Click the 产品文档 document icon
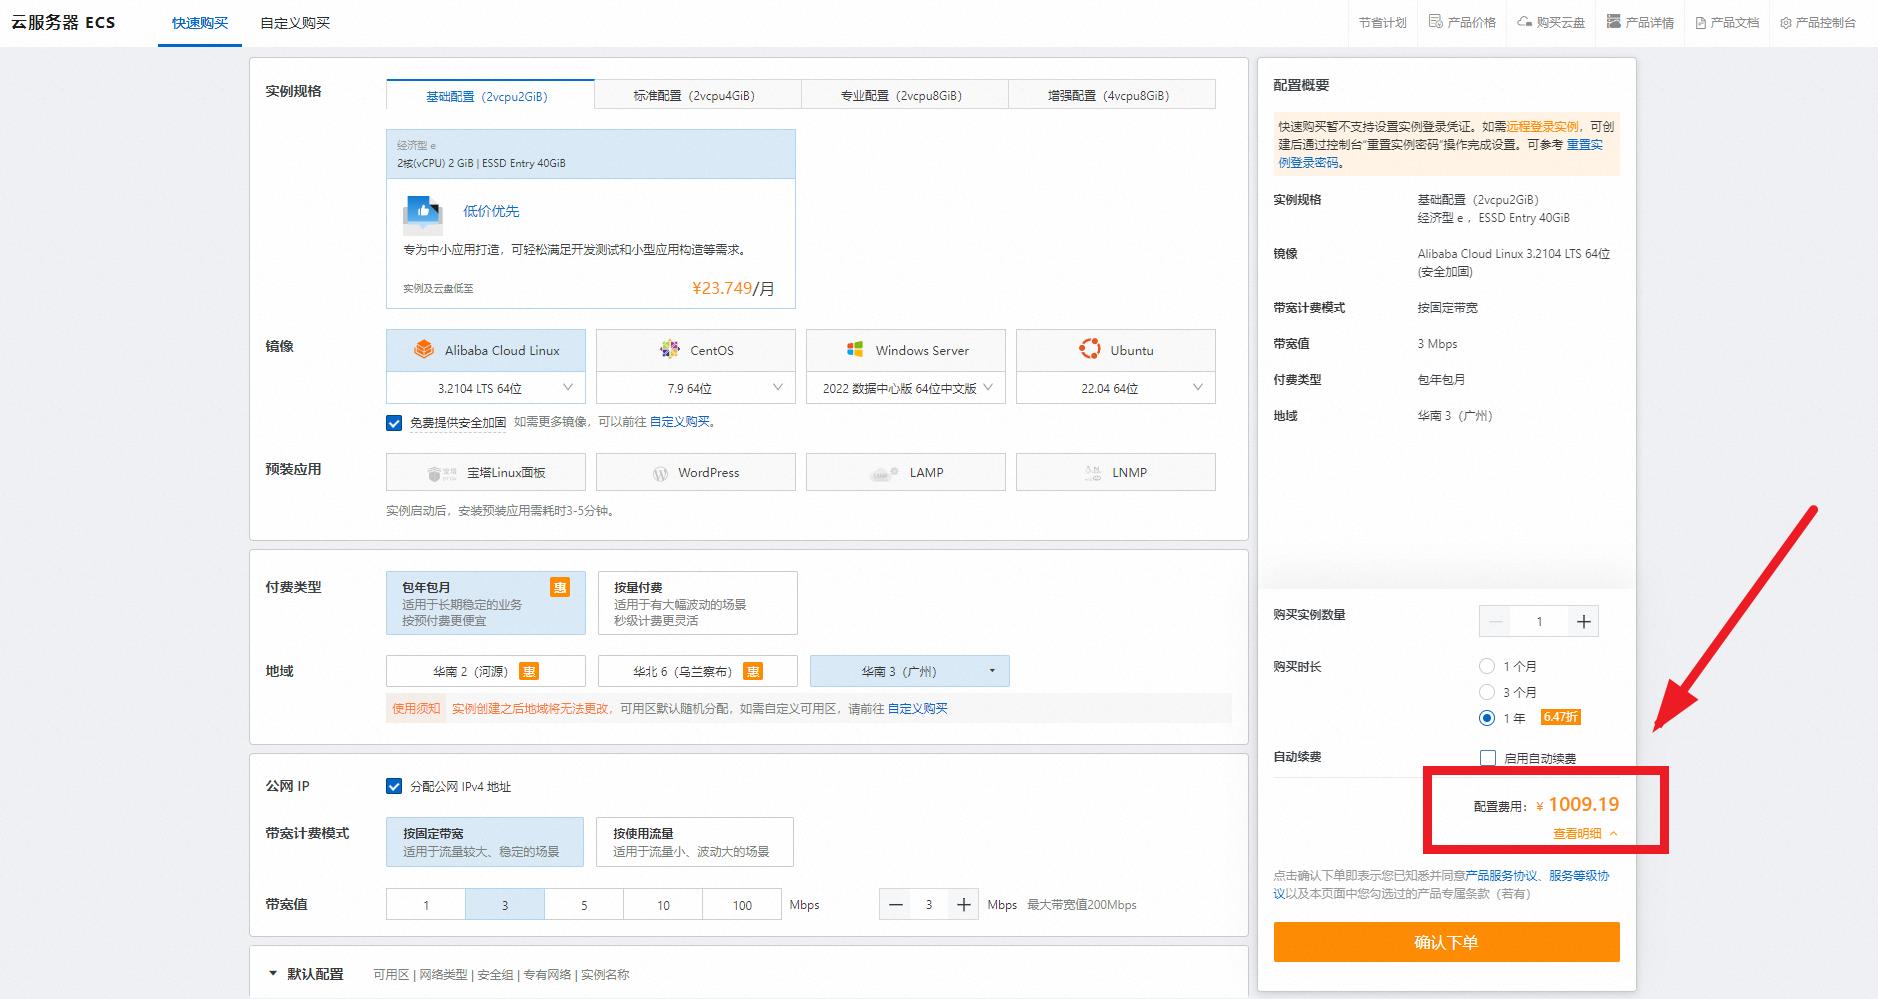 coord(1700,23)
